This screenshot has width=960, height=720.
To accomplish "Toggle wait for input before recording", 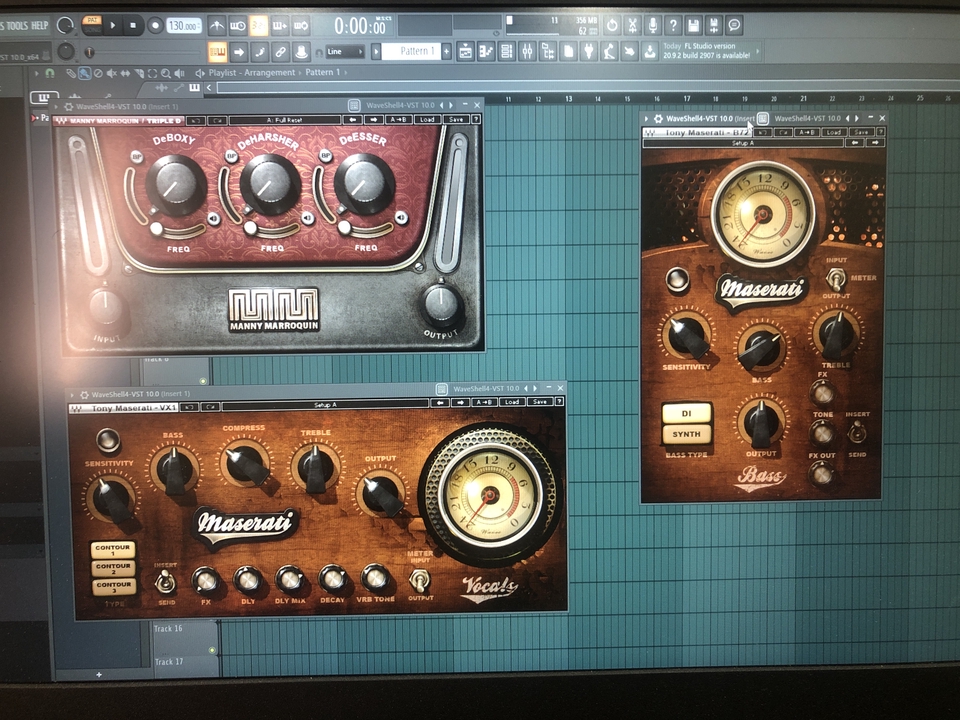I will pos(237,26).
